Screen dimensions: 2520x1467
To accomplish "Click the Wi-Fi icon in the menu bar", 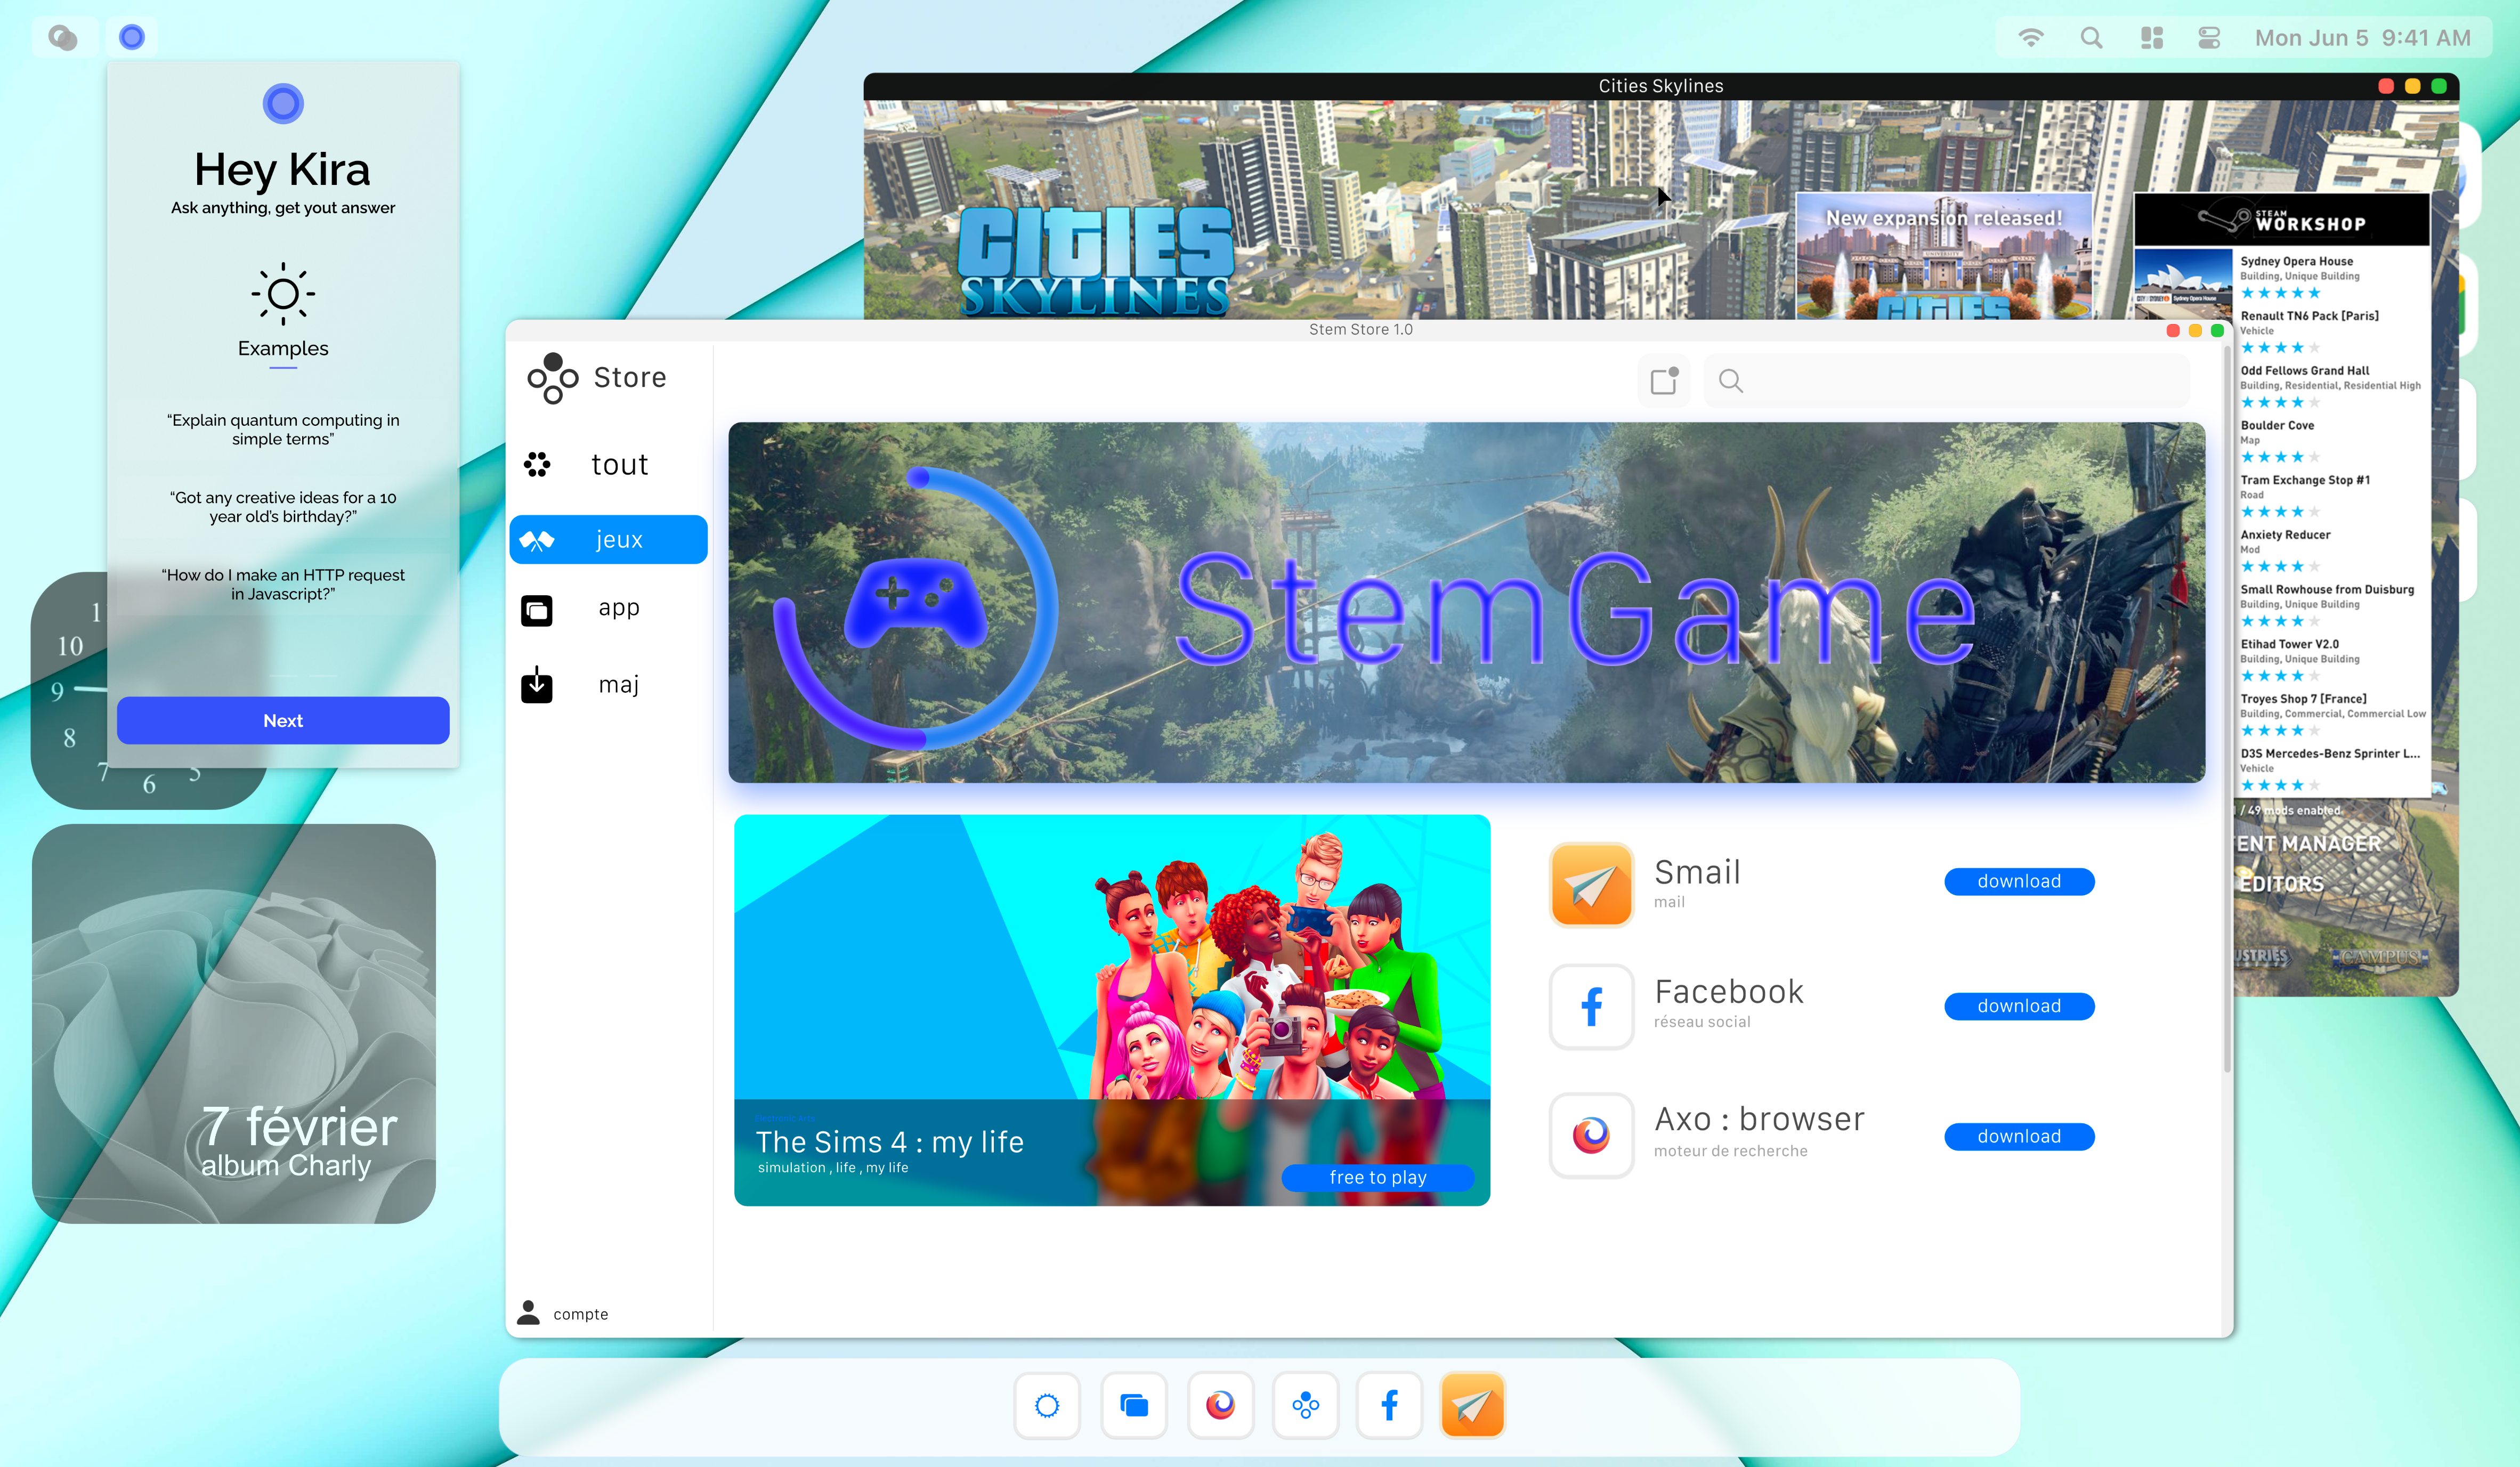I will coord(2030,37).
